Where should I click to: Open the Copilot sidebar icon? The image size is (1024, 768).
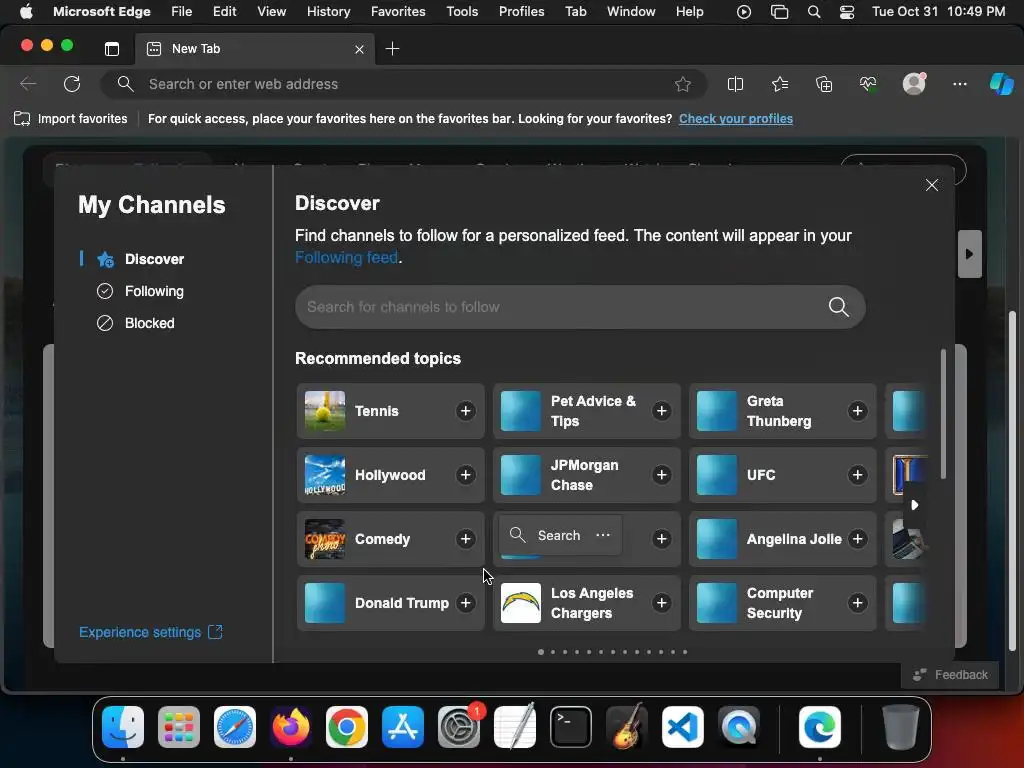tap(1001, 84)
